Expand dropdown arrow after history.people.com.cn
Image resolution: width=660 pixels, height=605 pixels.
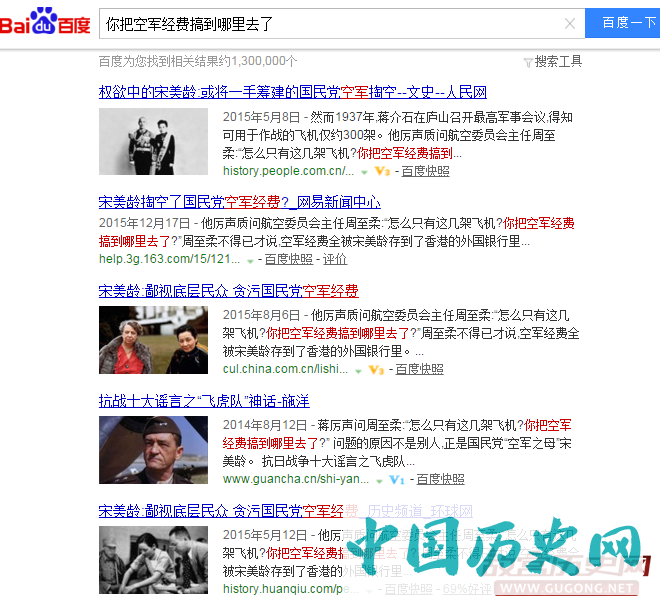coord(365,172)
